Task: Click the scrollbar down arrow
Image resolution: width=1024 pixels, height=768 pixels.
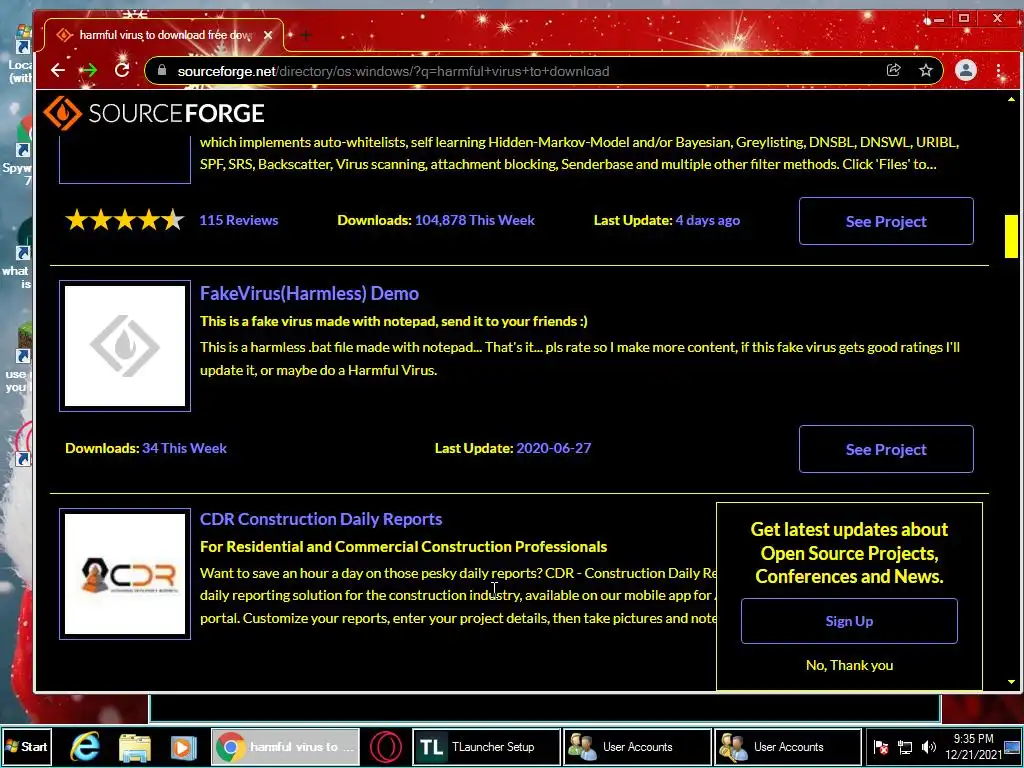Action: [x=1011, y=682]
